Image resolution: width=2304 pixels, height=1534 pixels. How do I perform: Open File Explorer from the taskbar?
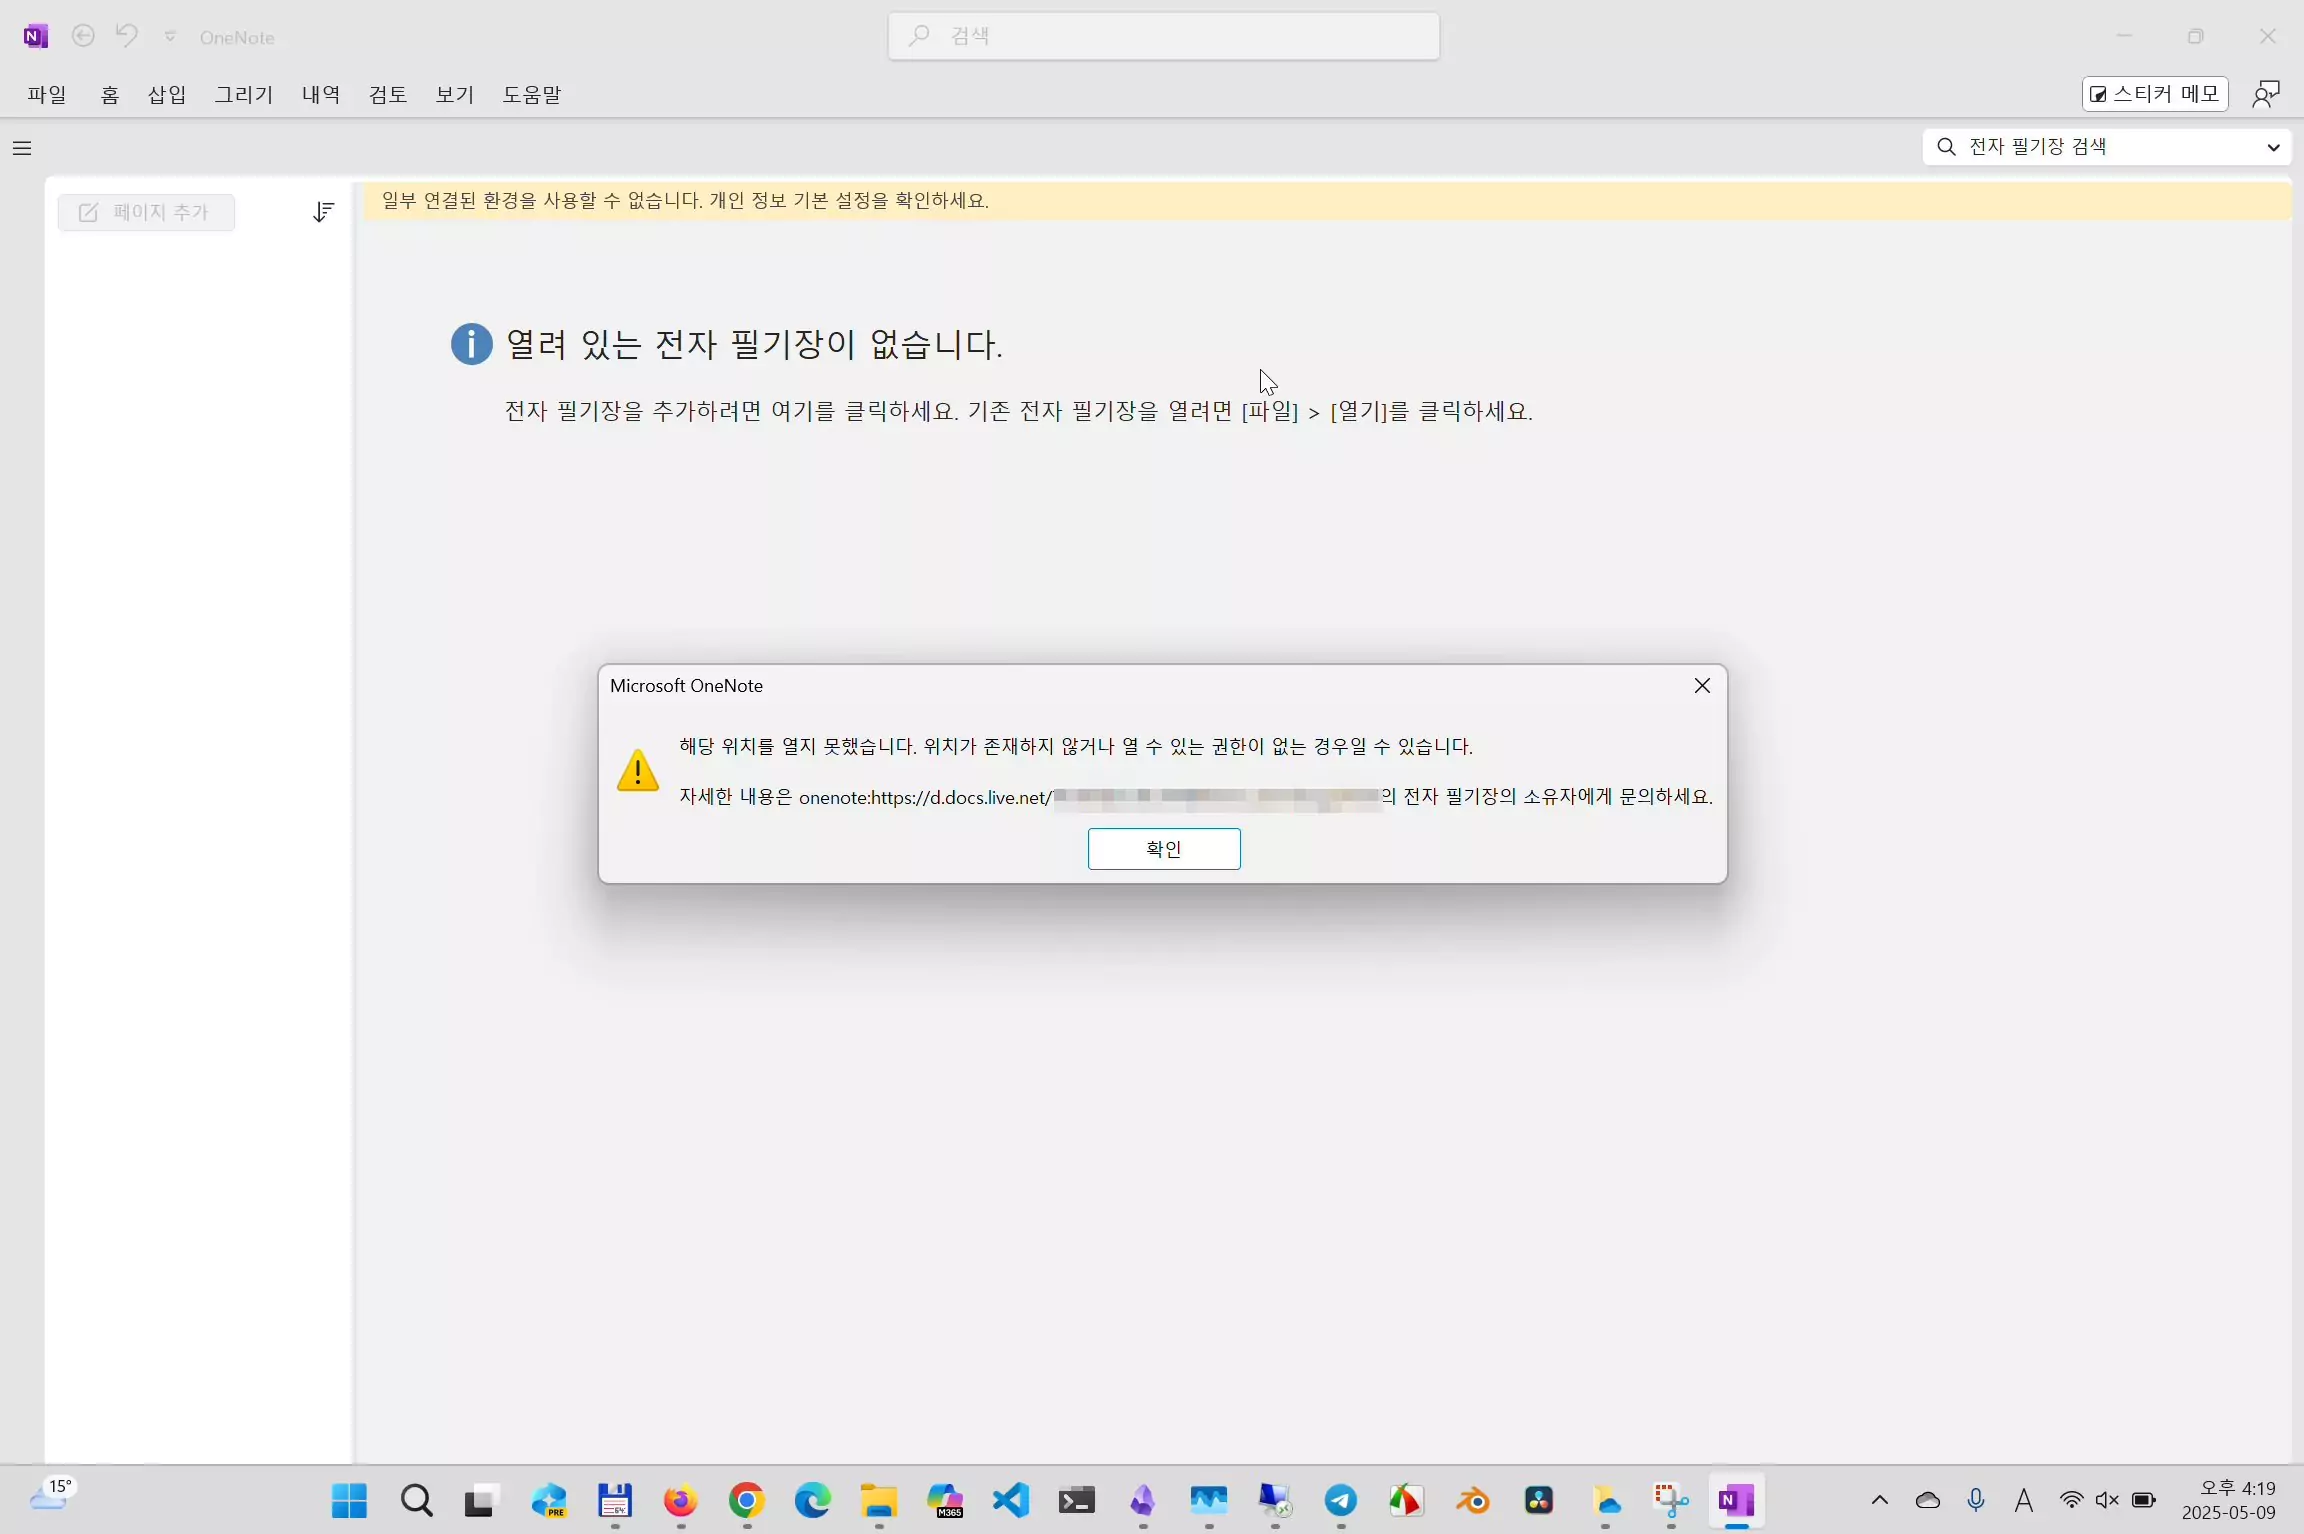click(x=878, y=1500)
